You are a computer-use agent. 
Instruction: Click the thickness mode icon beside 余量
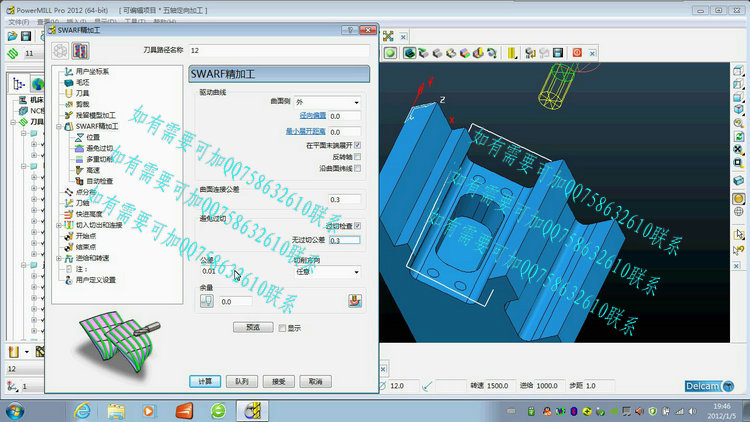click(207, 301)
